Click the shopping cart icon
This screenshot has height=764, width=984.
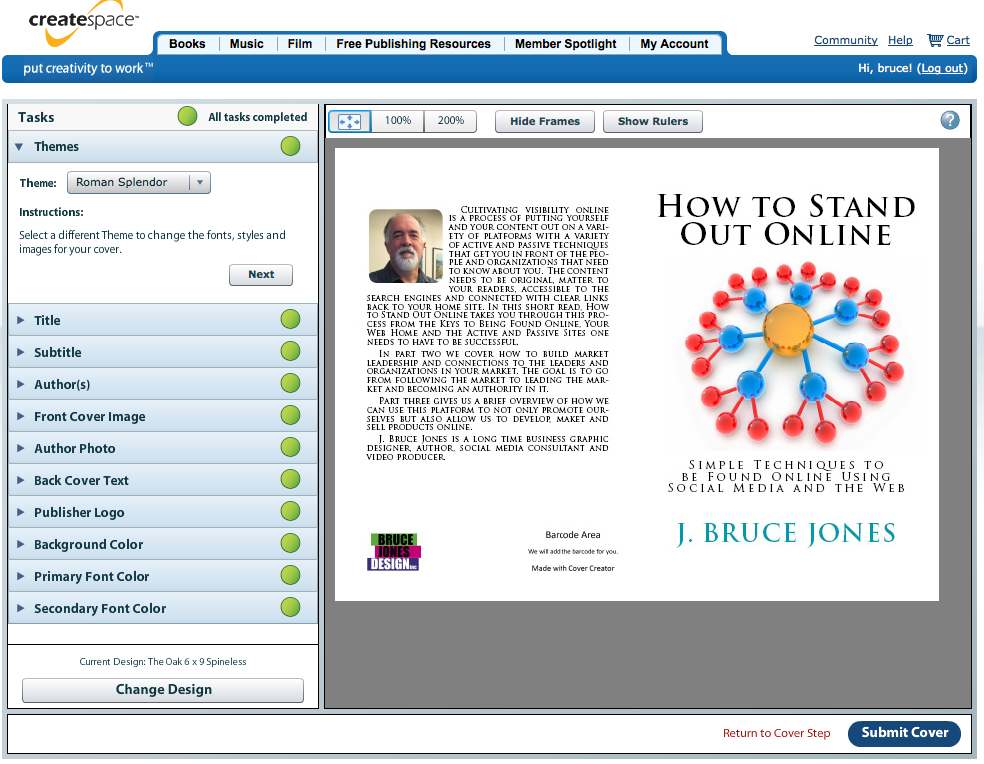coord(935,40)
